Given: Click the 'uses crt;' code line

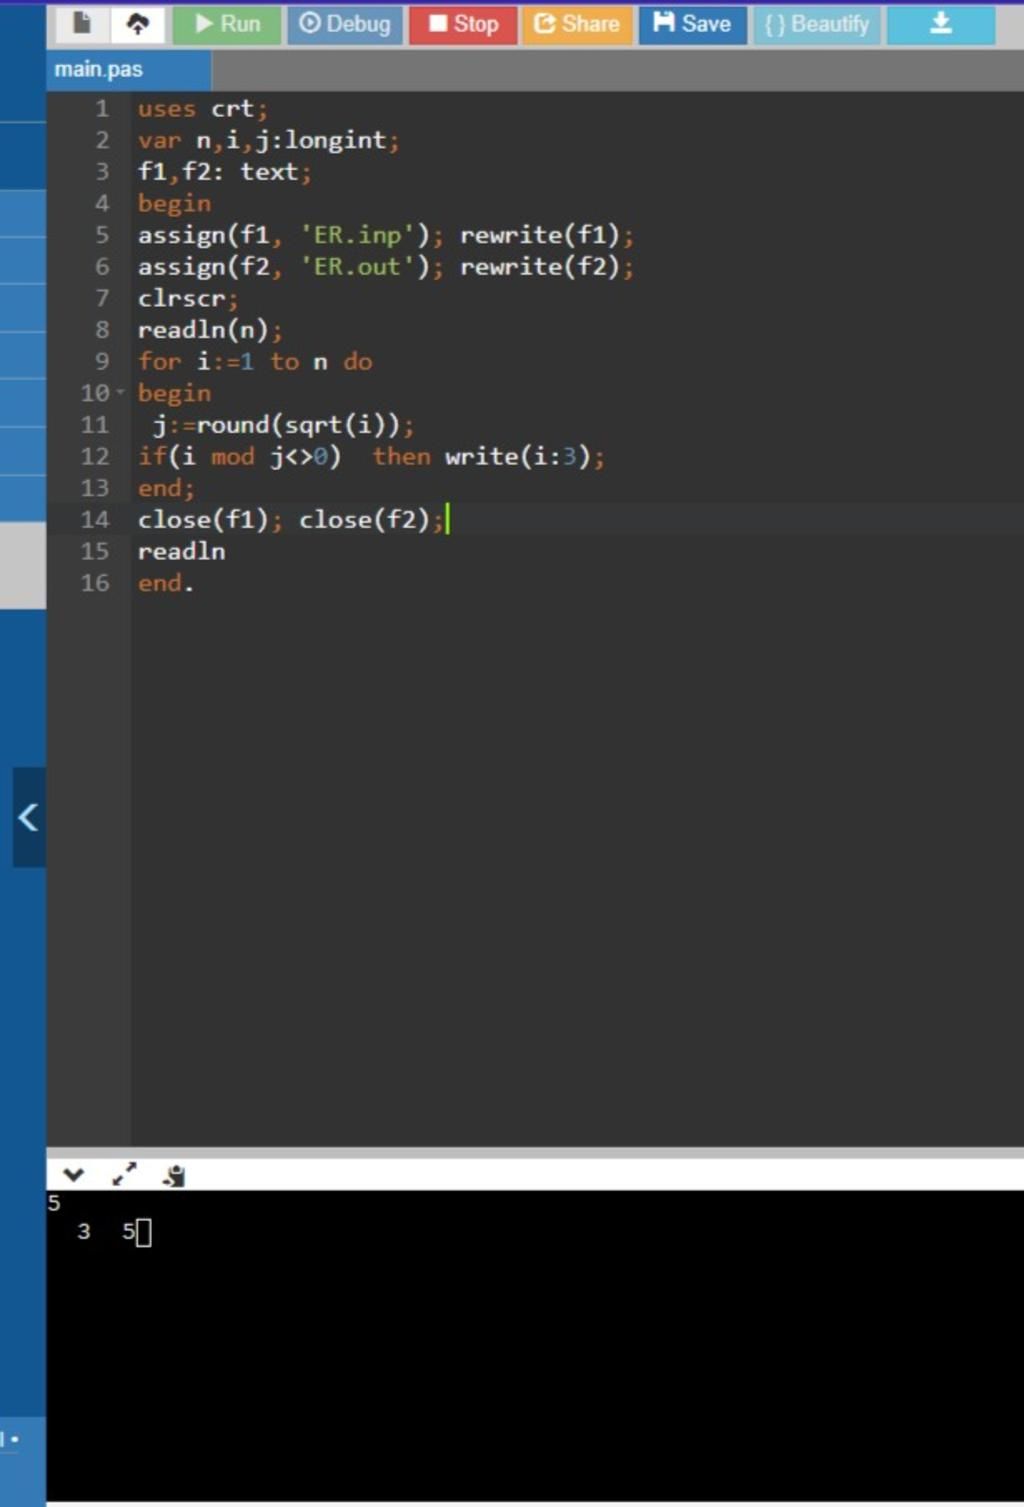Looking at the screenshot, I should (202, 108).
